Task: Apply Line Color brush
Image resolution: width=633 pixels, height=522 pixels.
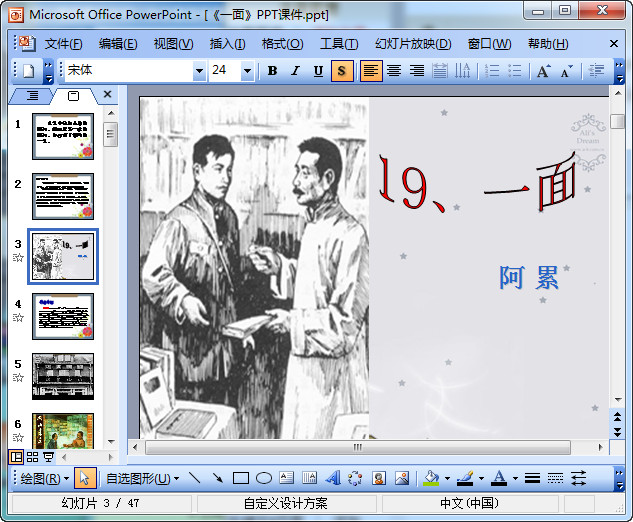Action: [x=465, y=478]
